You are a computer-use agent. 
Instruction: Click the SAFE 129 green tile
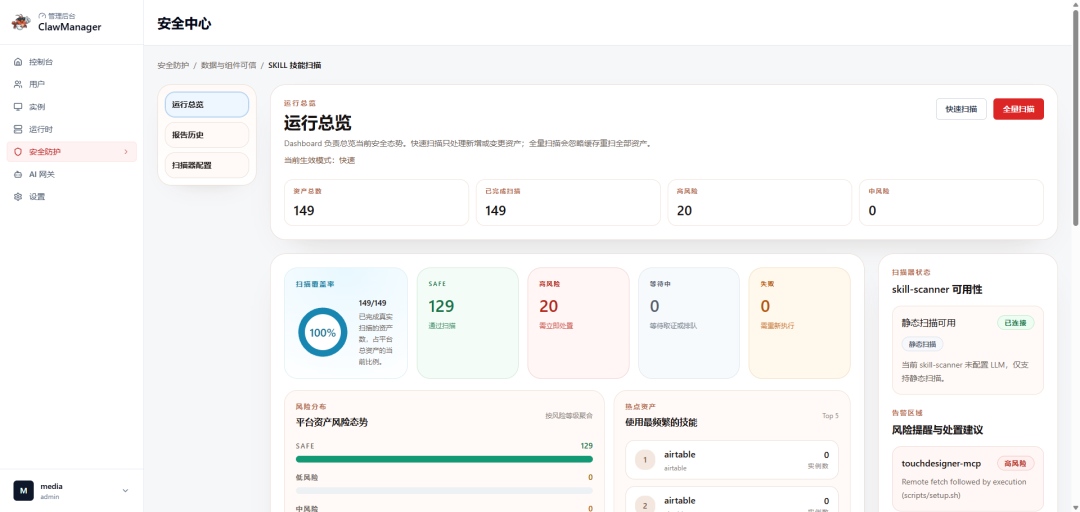click(x=468, y=323)
